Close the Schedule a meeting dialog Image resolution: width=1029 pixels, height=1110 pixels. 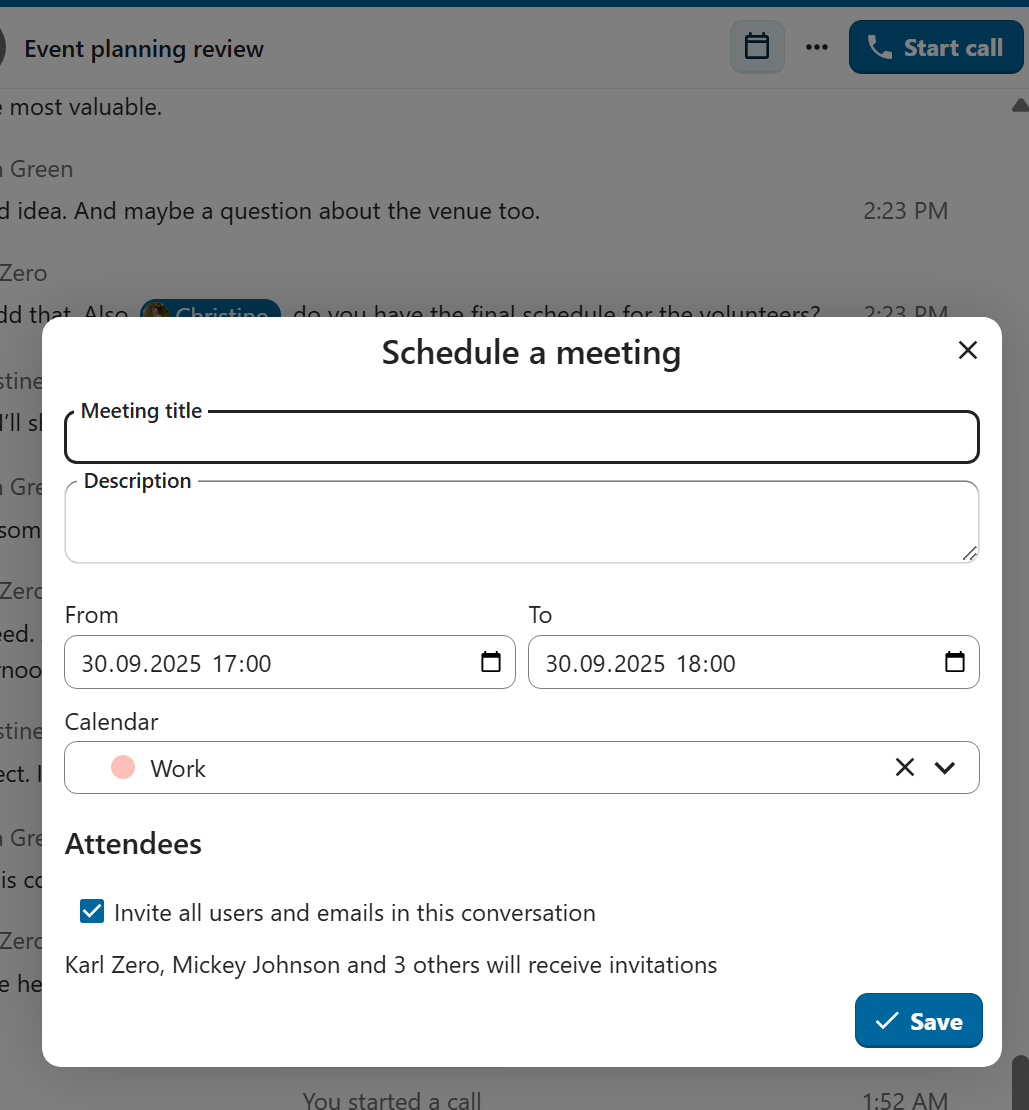click(x=967, y=350)
